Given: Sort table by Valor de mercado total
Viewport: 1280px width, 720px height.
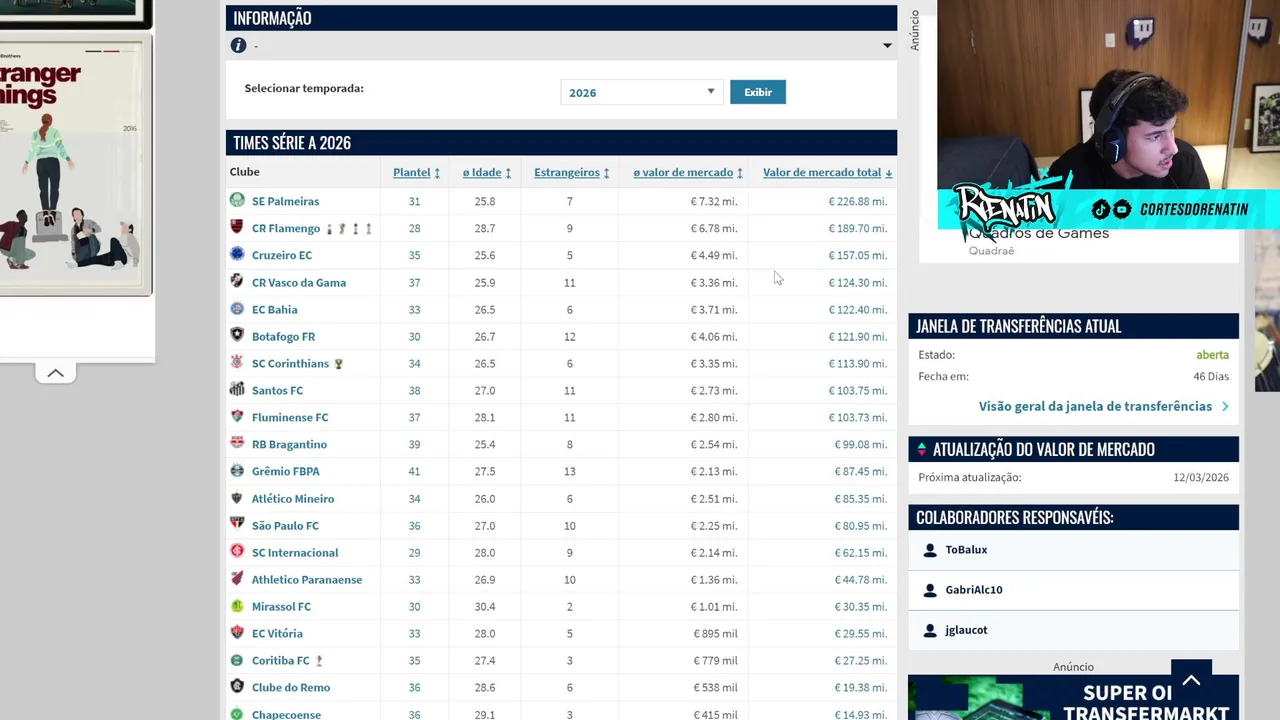Looking at the screenshot, I should (x=827, y=172).
